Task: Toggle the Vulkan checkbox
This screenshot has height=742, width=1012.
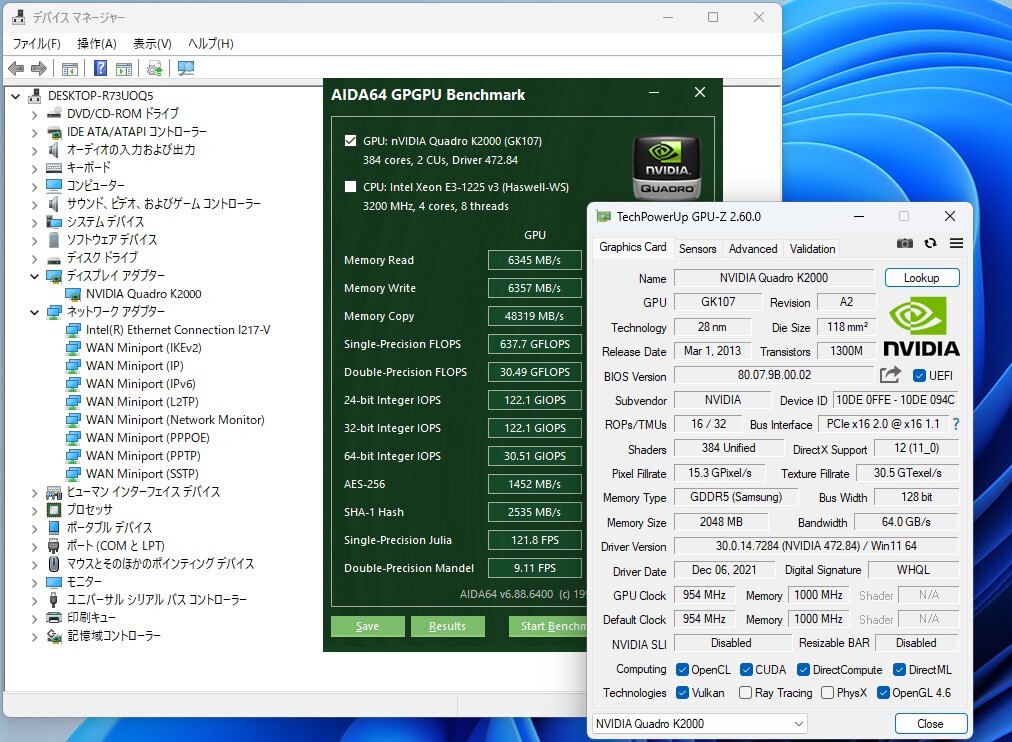Action: [x=682, y=692]
